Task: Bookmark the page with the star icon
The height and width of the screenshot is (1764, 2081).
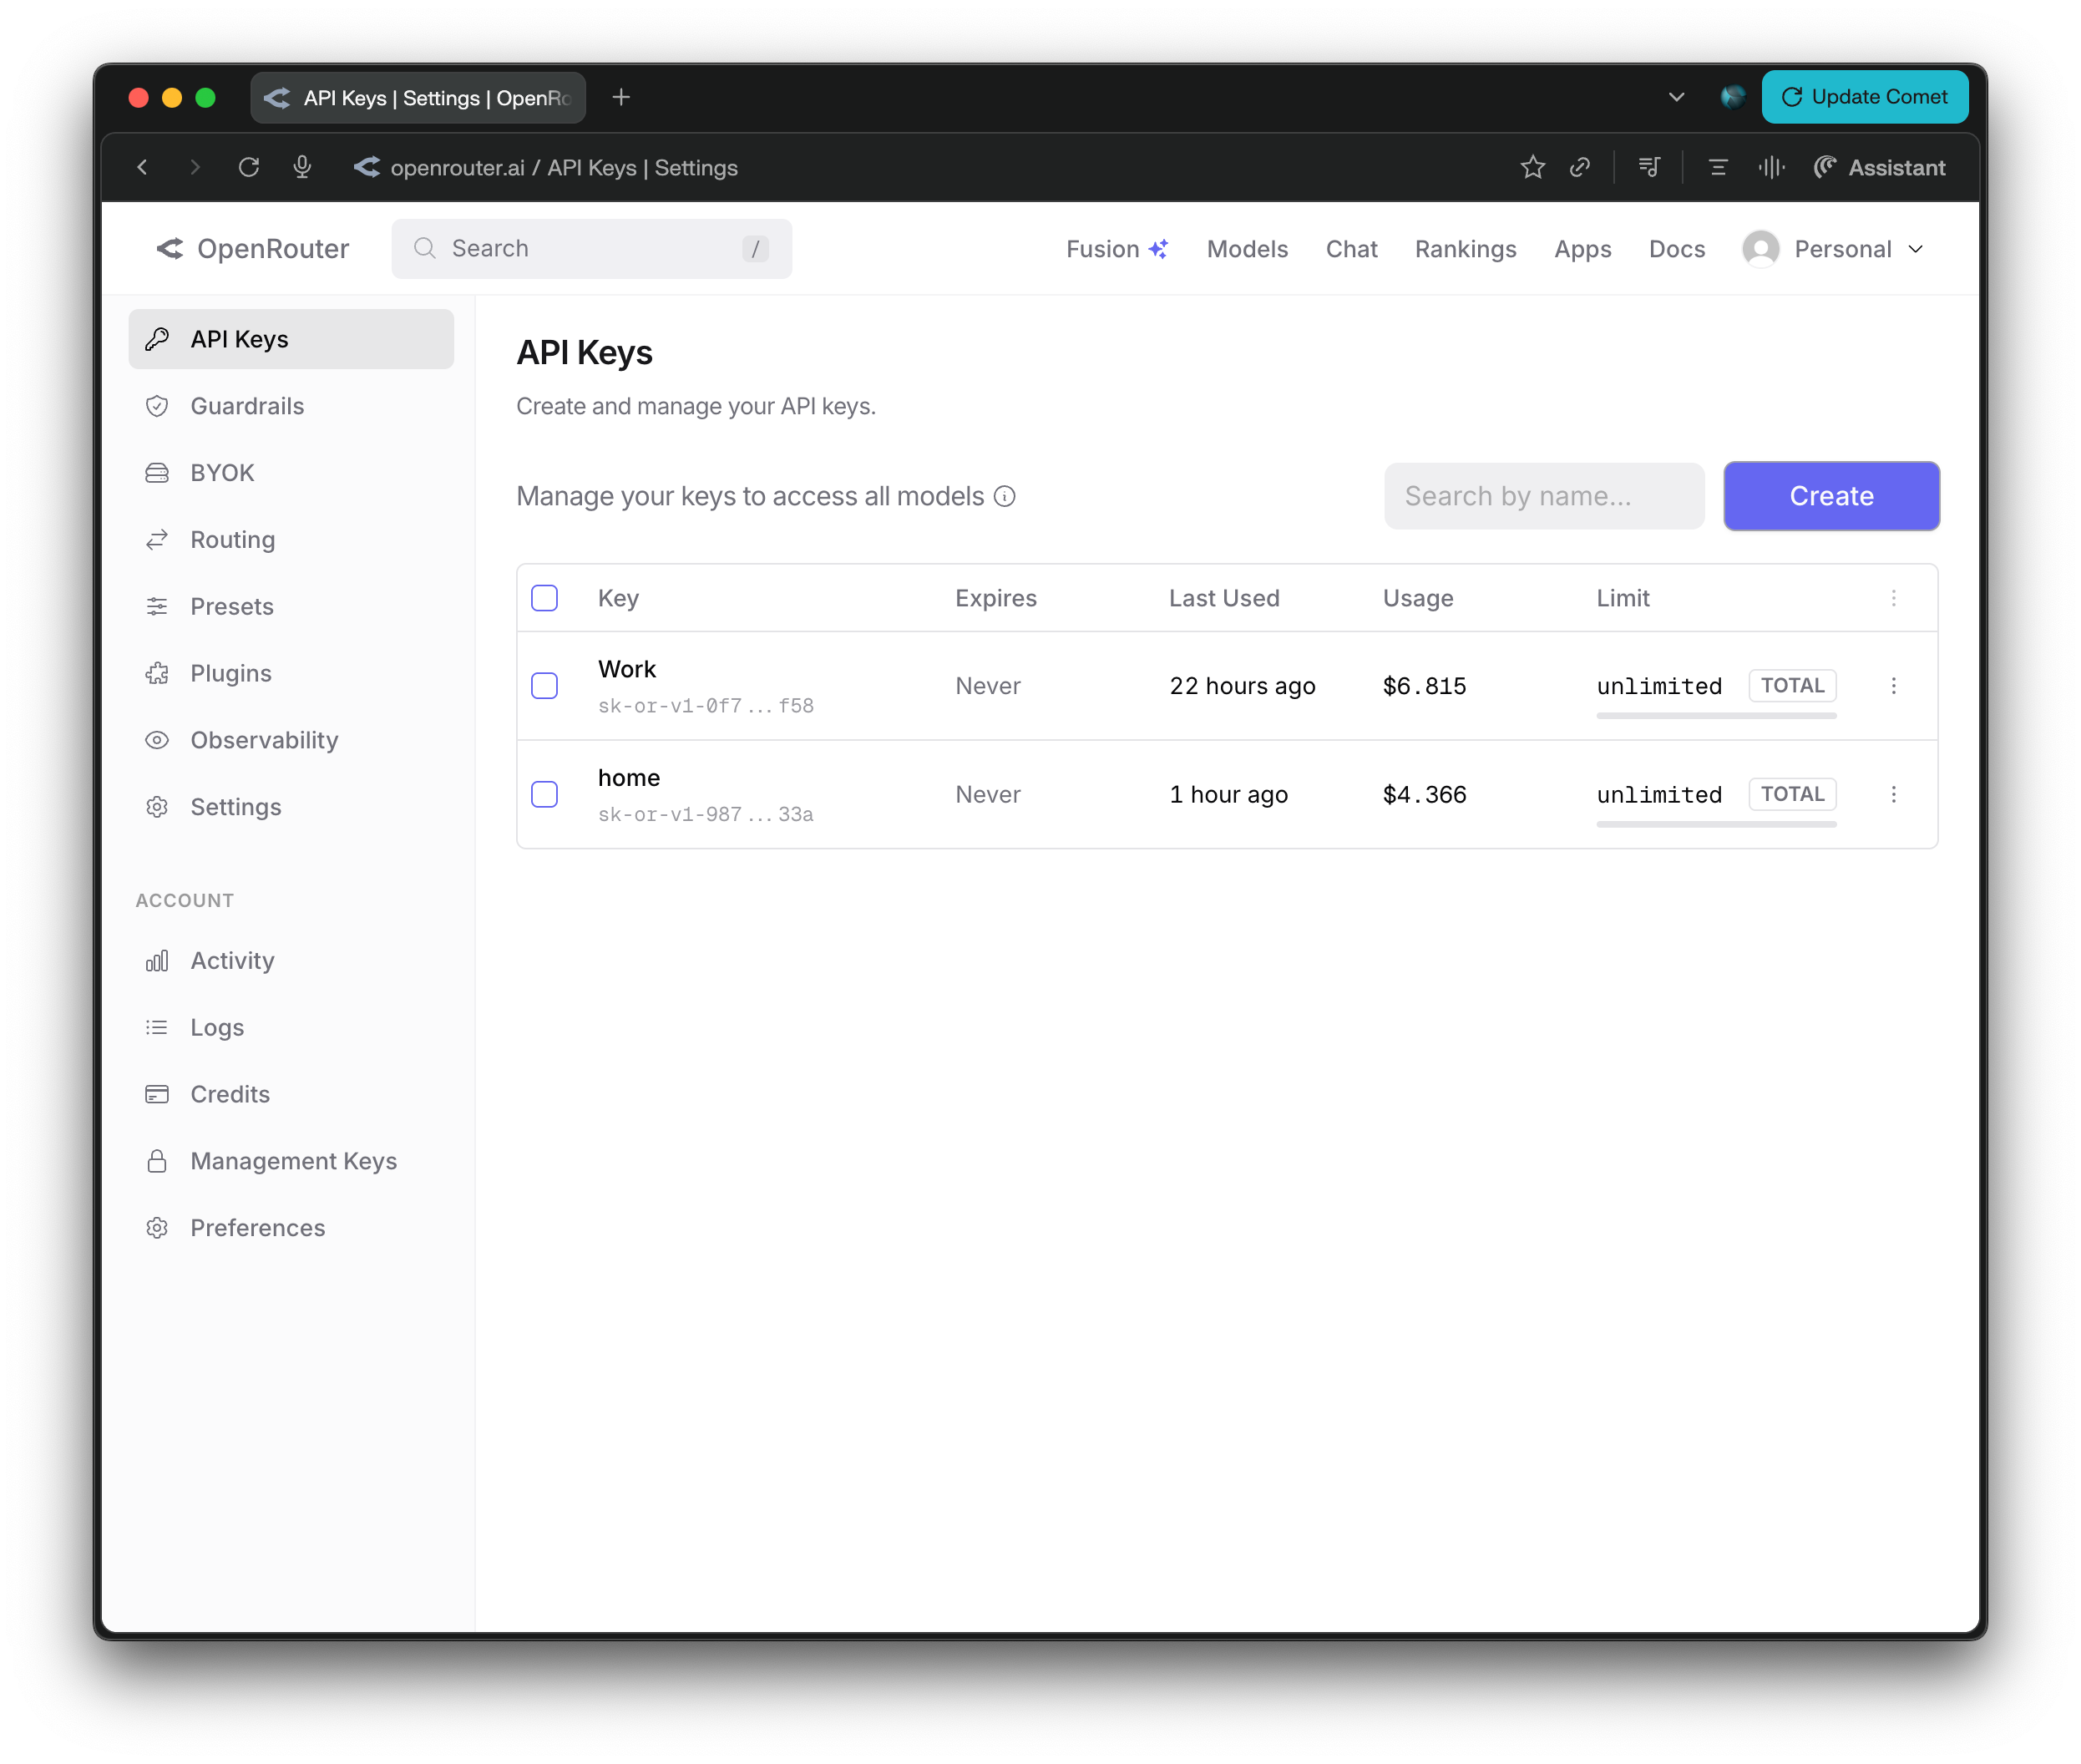Action: click(1533, 167)
